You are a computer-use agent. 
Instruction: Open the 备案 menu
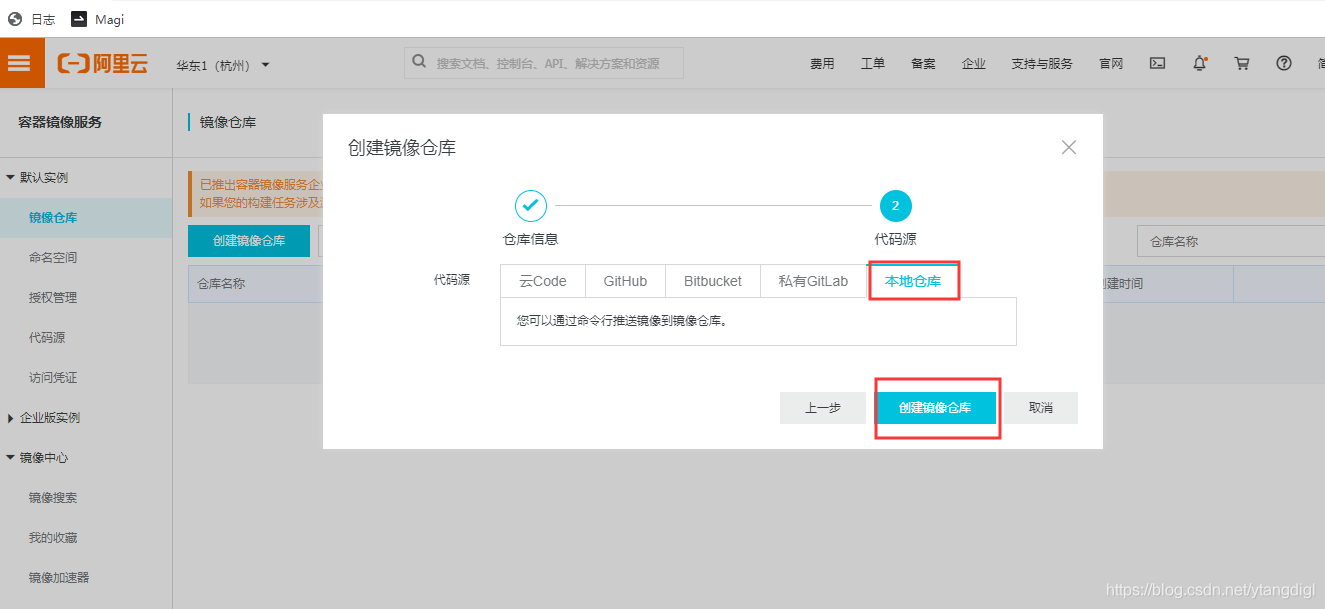[923, 64]
